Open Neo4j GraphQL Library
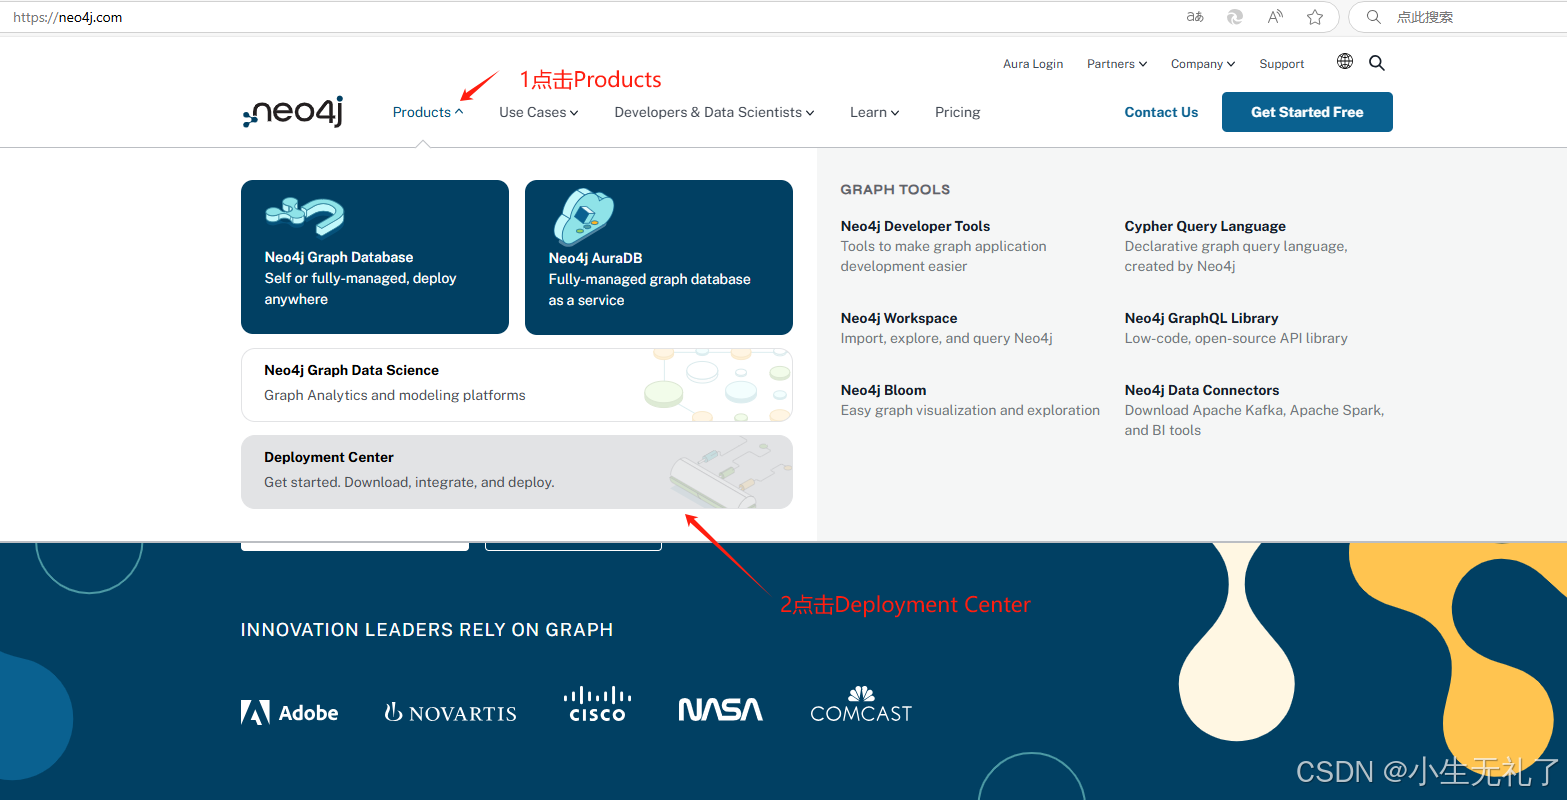This screenshot has height=800, width=1567. pyautogui.click(x=1201, y=318)
